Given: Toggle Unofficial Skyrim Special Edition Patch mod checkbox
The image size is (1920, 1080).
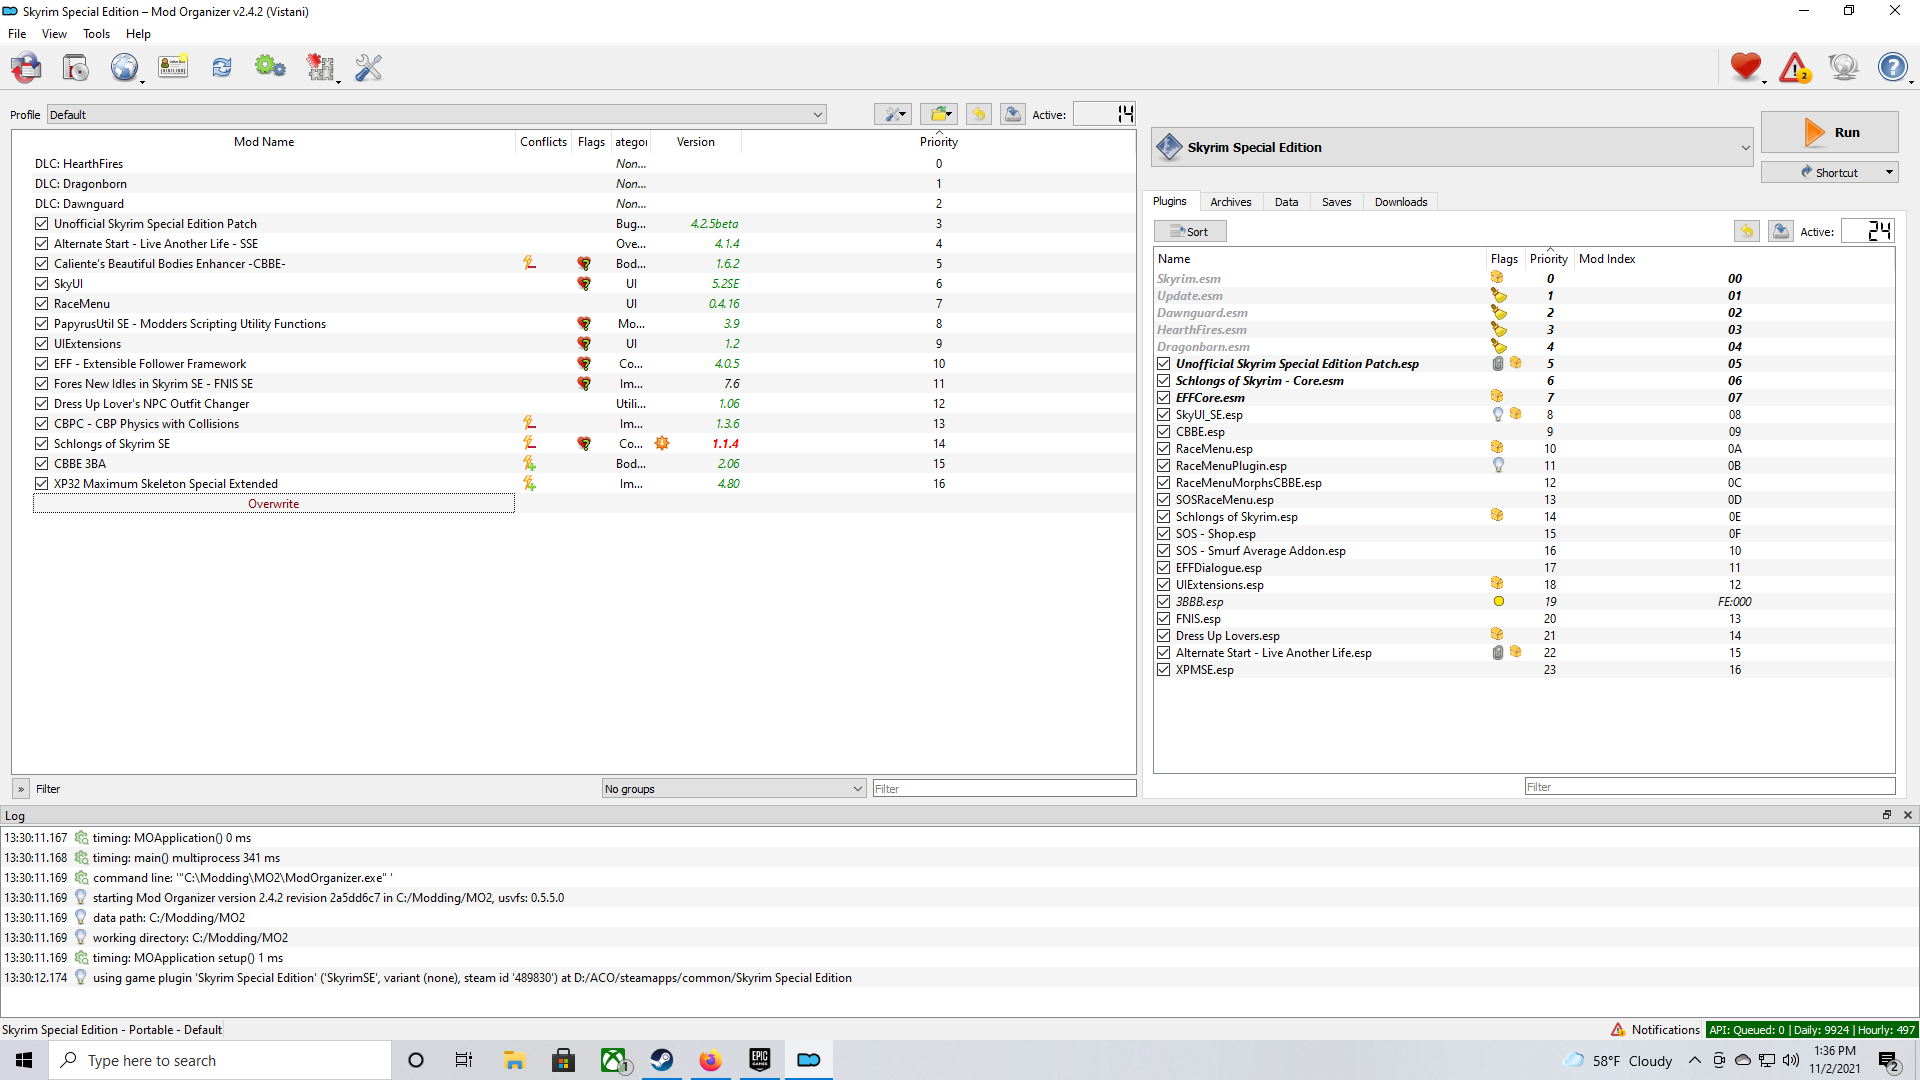Looking at the screenshot, I should pos(41,224).
